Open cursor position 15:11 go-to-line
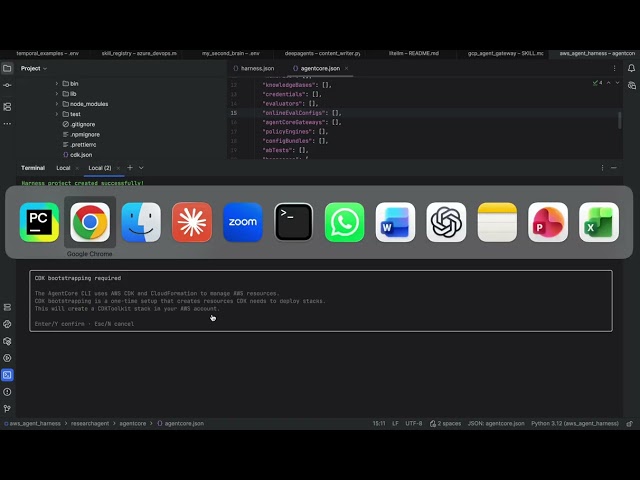The image size is (640, 480). (x=379, y=424)
